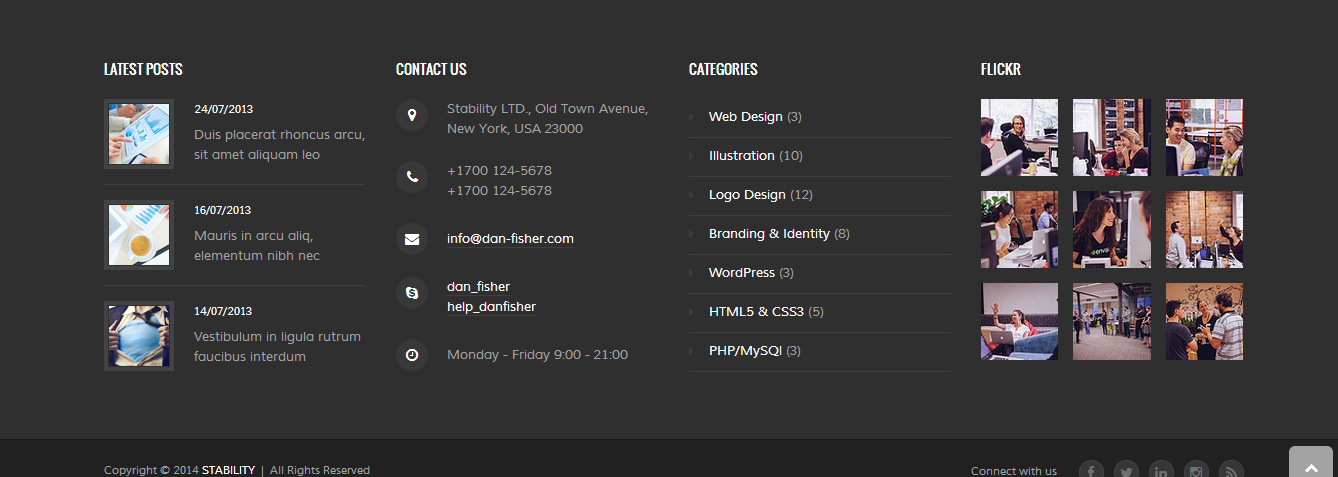The height and width of the screenshot is (477, 1338).
Task: Click the phone icon in Contact Us
Action: click(412, 177)
